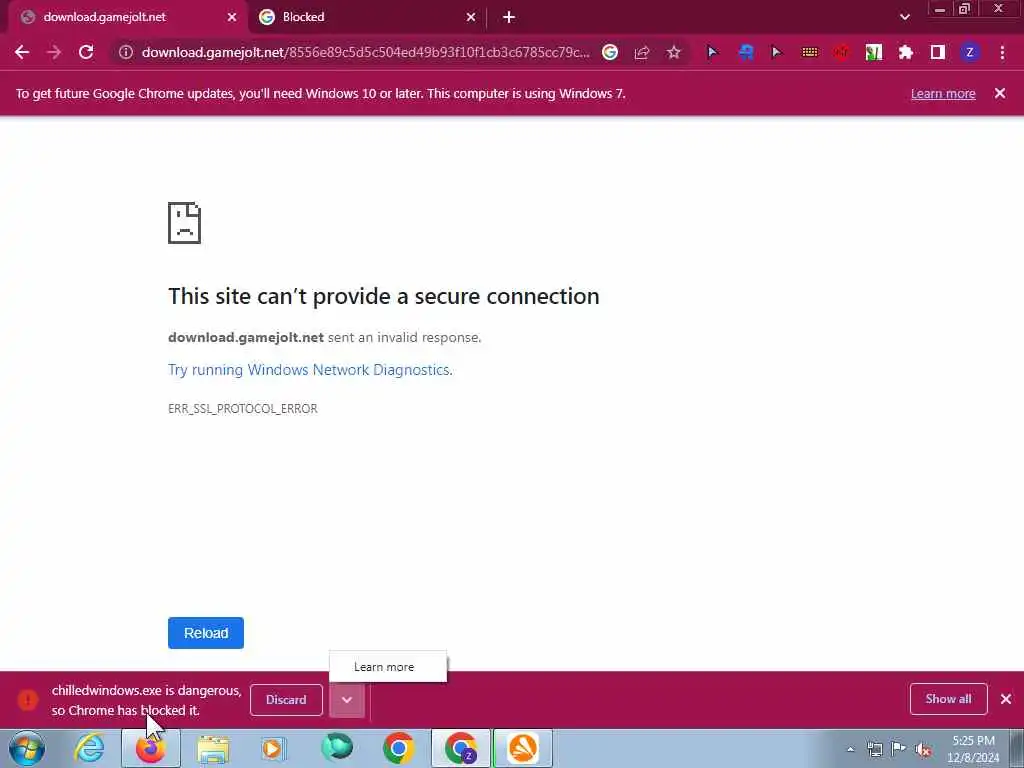Open the yellow keyboard extension icon
The width and height of the screenshot is (1024, 768).
(x=809, y=52)
